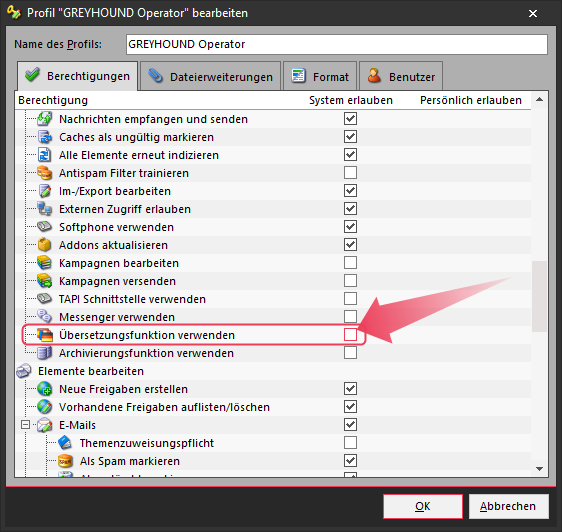Image resolution: width=562 pixels, height=532 pixels.
Task: Tick the Kampagnen bearbeiten checkbox
Action: [350, 263]
